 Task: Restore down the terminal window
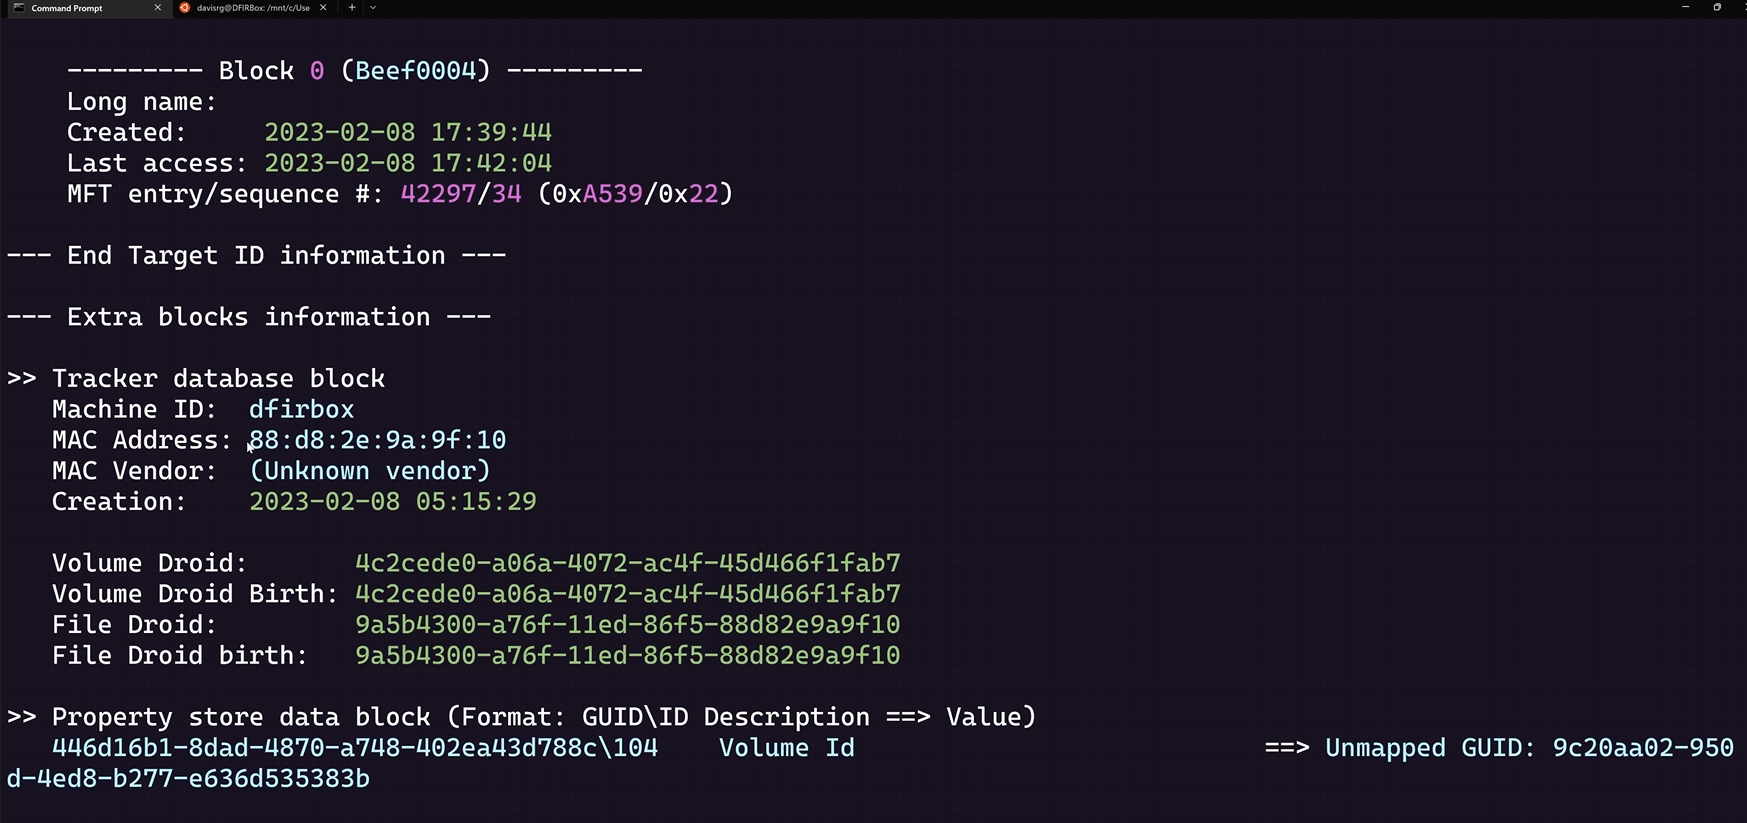click(x=1717, y=7)
